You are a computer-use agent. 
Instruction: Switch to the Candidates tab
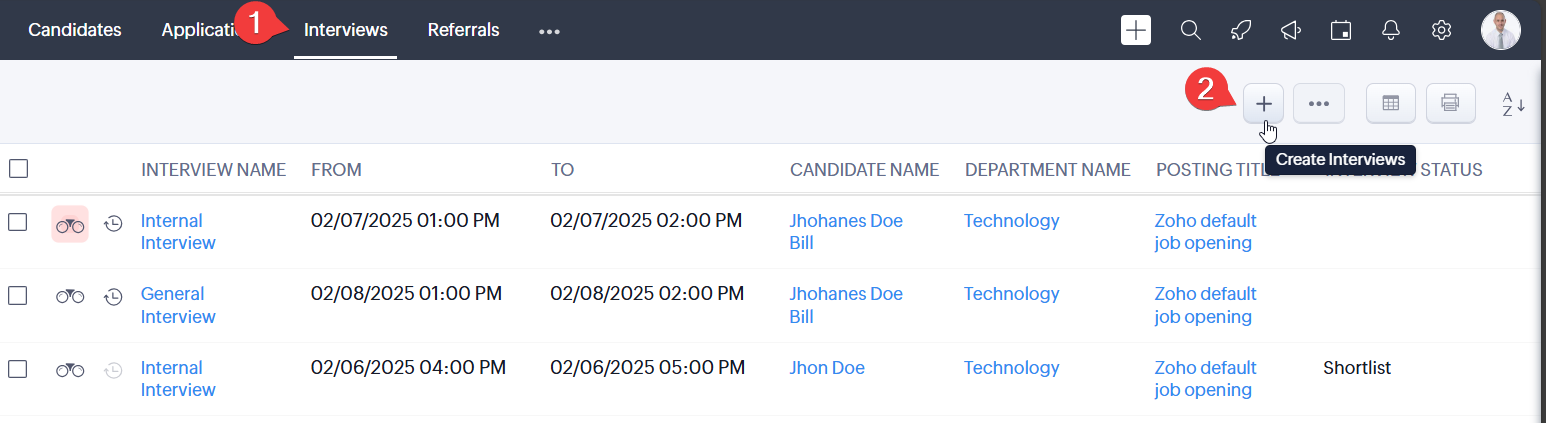(75, 30)
